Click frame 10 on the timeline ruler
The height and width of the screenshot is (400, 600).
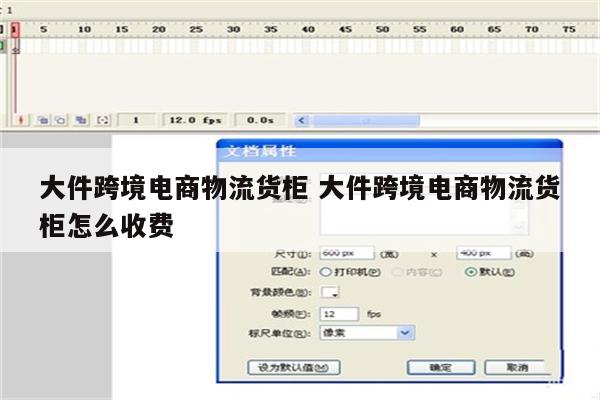[x=84, y=29]
